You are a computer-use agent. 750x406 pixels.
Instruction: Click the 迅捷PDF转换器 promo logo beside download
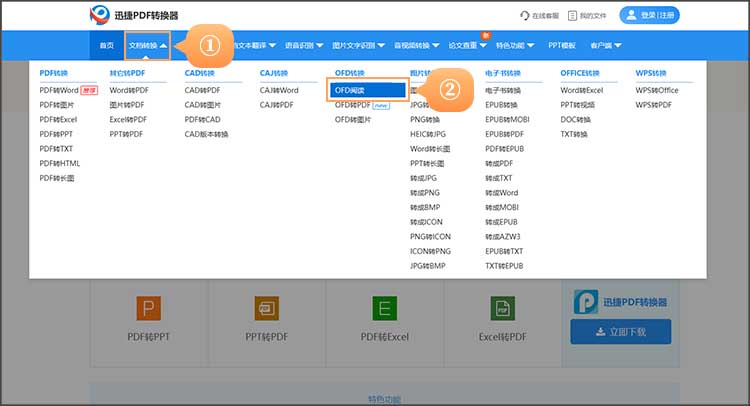pyautogui.click(x=586, y=302)
